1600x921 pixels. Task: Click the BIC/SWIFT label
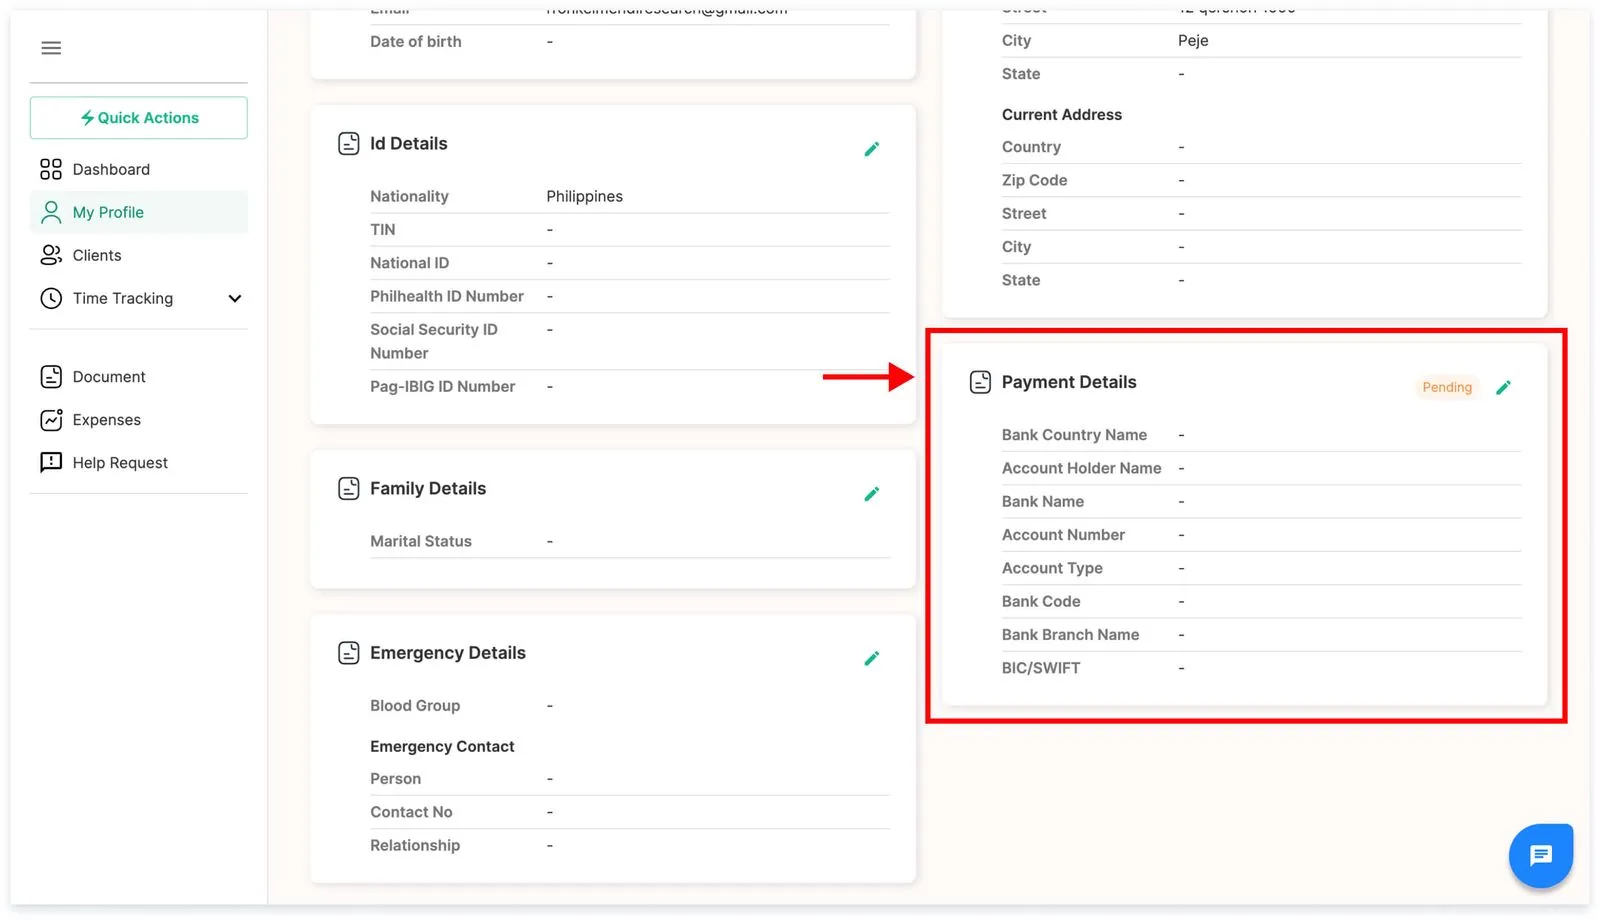(x=1041, y=668)
